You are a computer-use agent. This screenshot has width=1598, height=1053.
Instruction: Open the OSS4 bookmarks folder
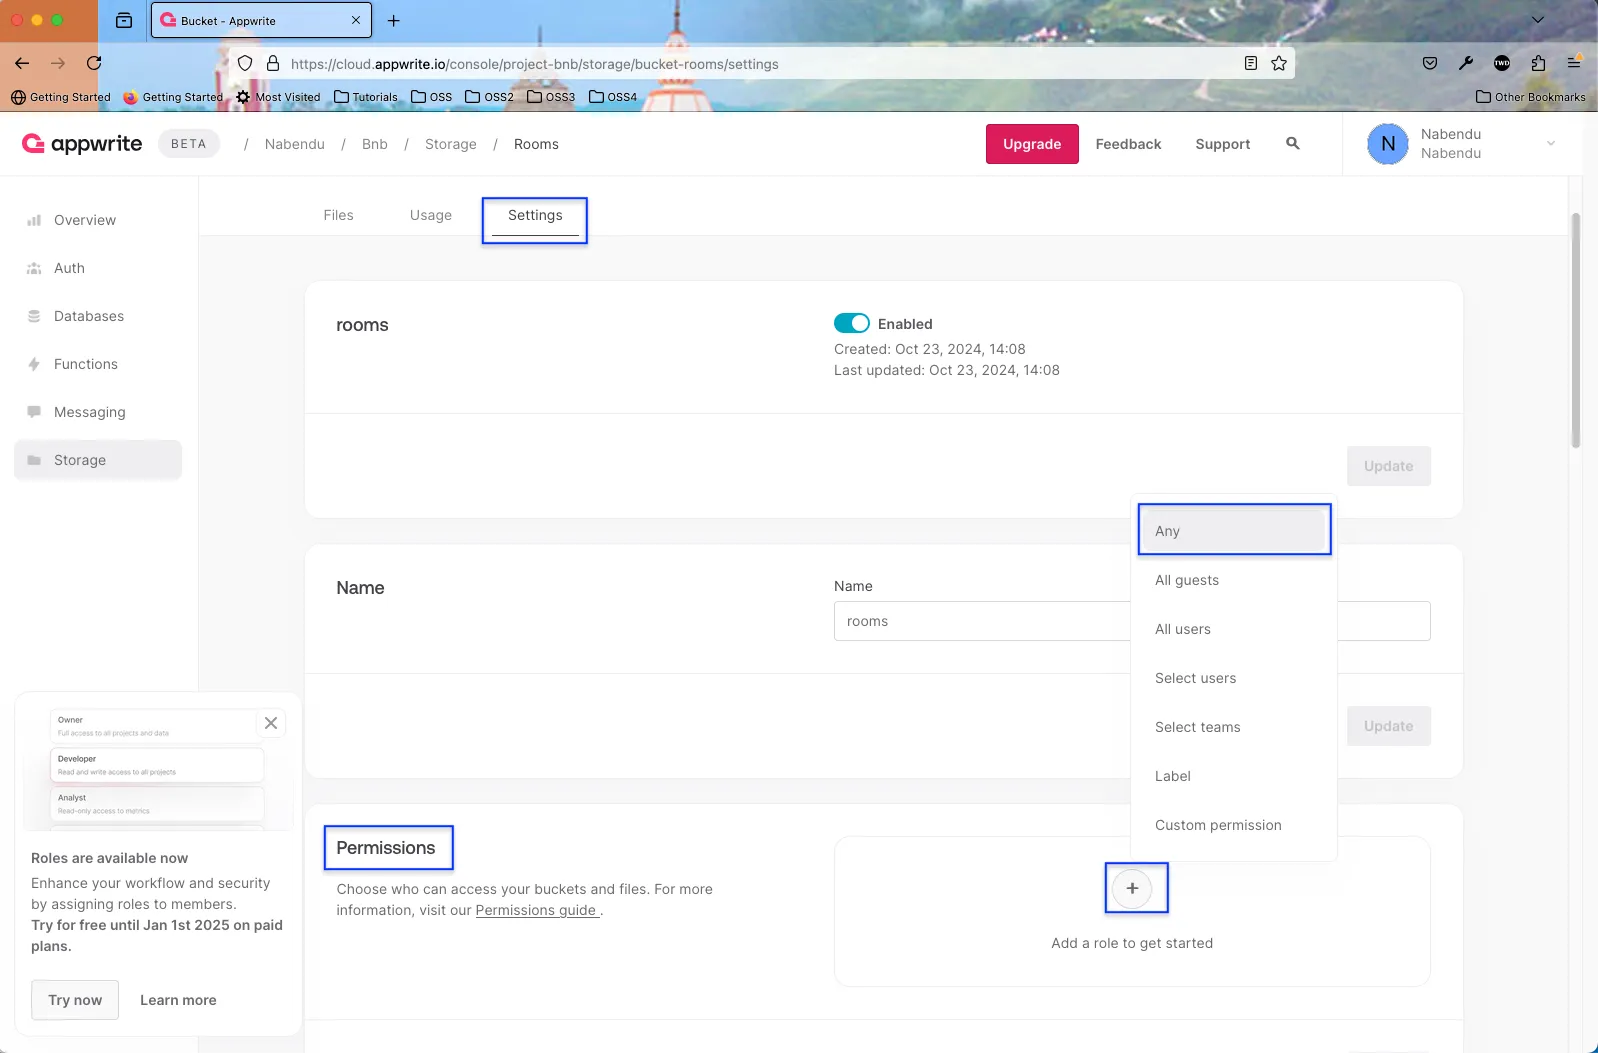coord(613,97)
